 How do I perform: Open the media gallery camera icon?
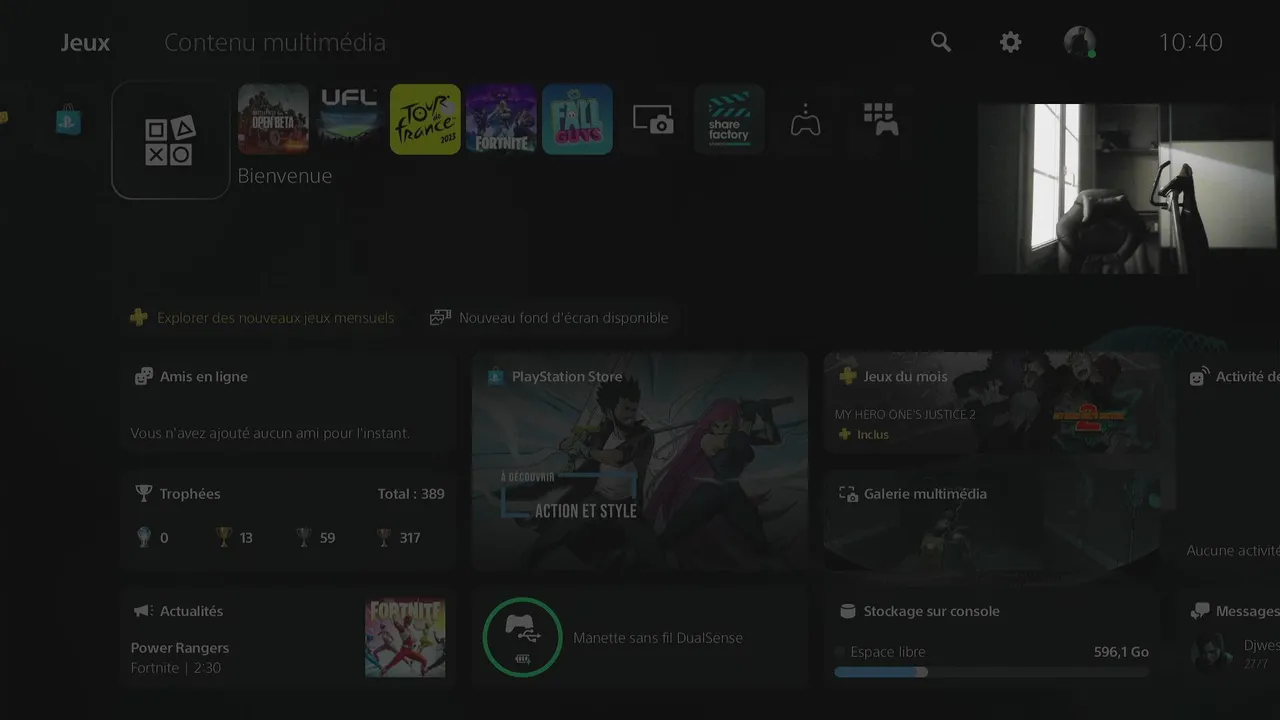[x=653, y=119]
